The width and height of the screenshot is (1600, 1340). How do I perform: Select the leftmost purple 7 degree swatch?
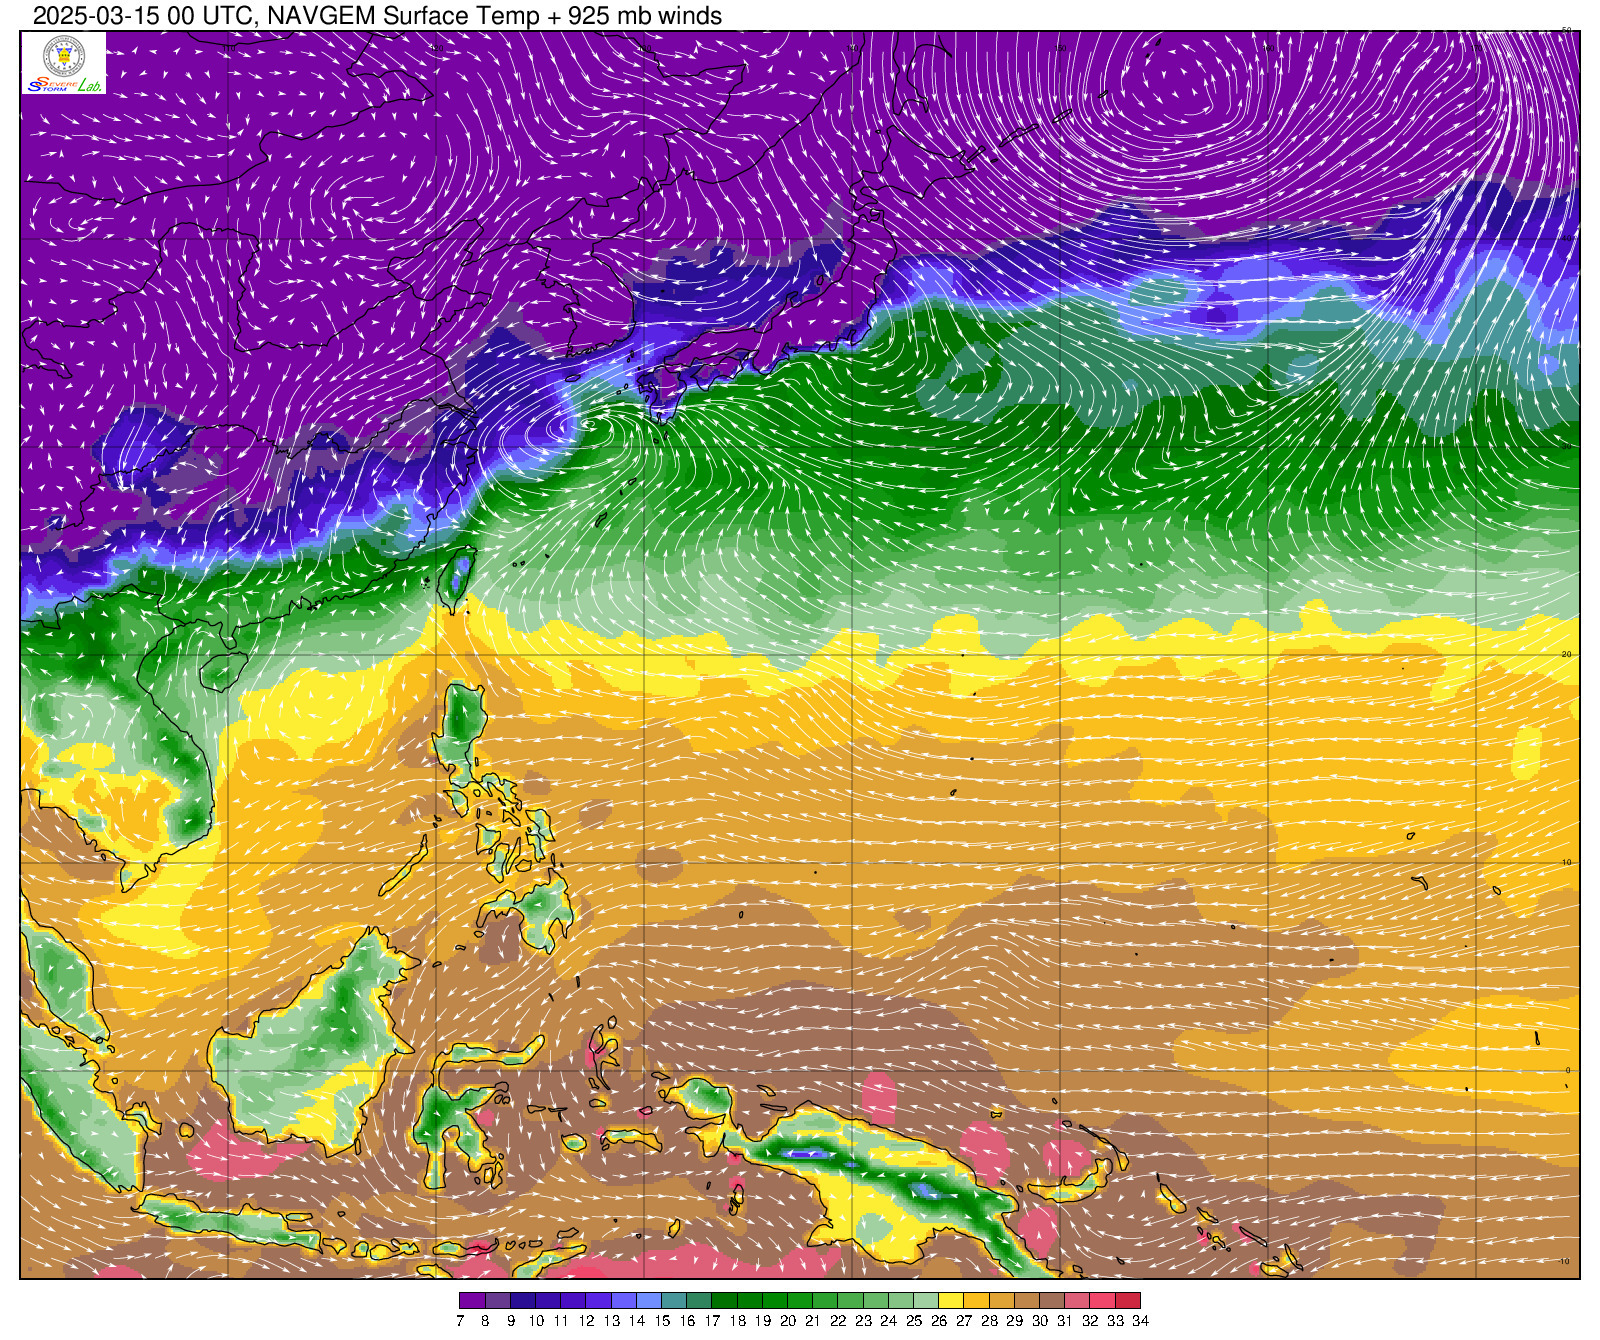472,1301
